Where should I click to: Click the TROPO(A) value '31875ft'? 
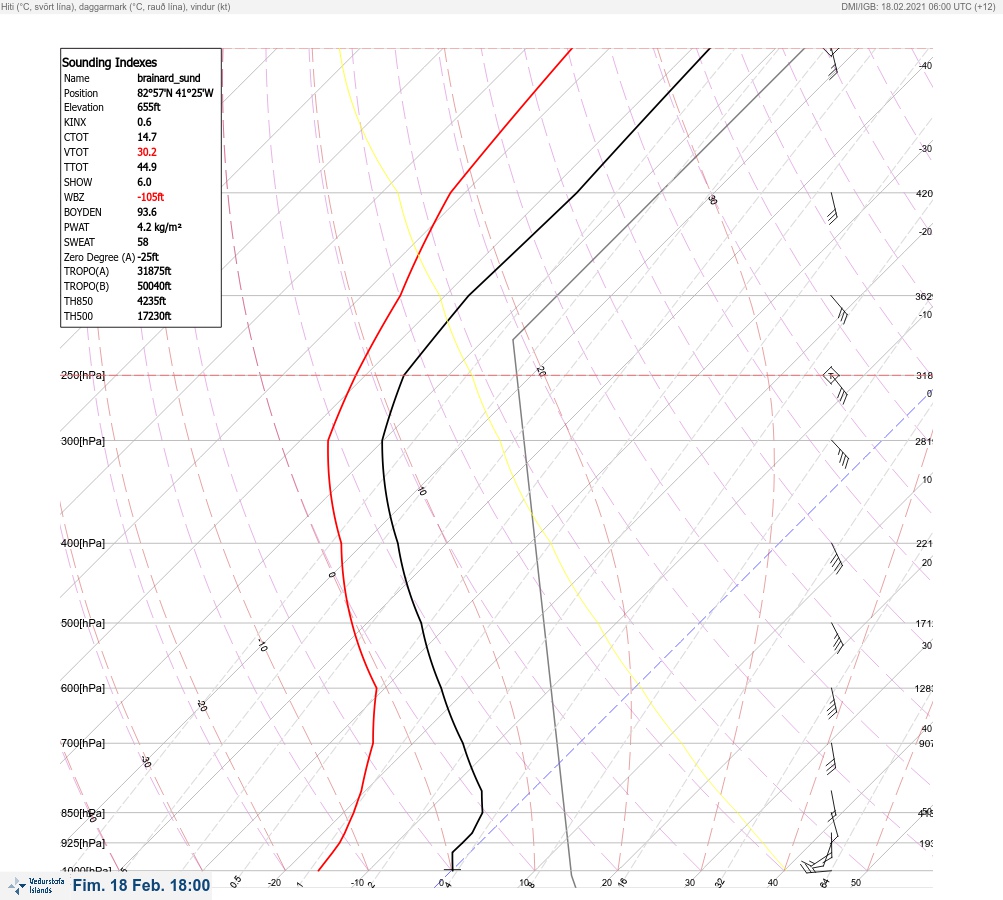pyautogui.click(x=154, y=271)
